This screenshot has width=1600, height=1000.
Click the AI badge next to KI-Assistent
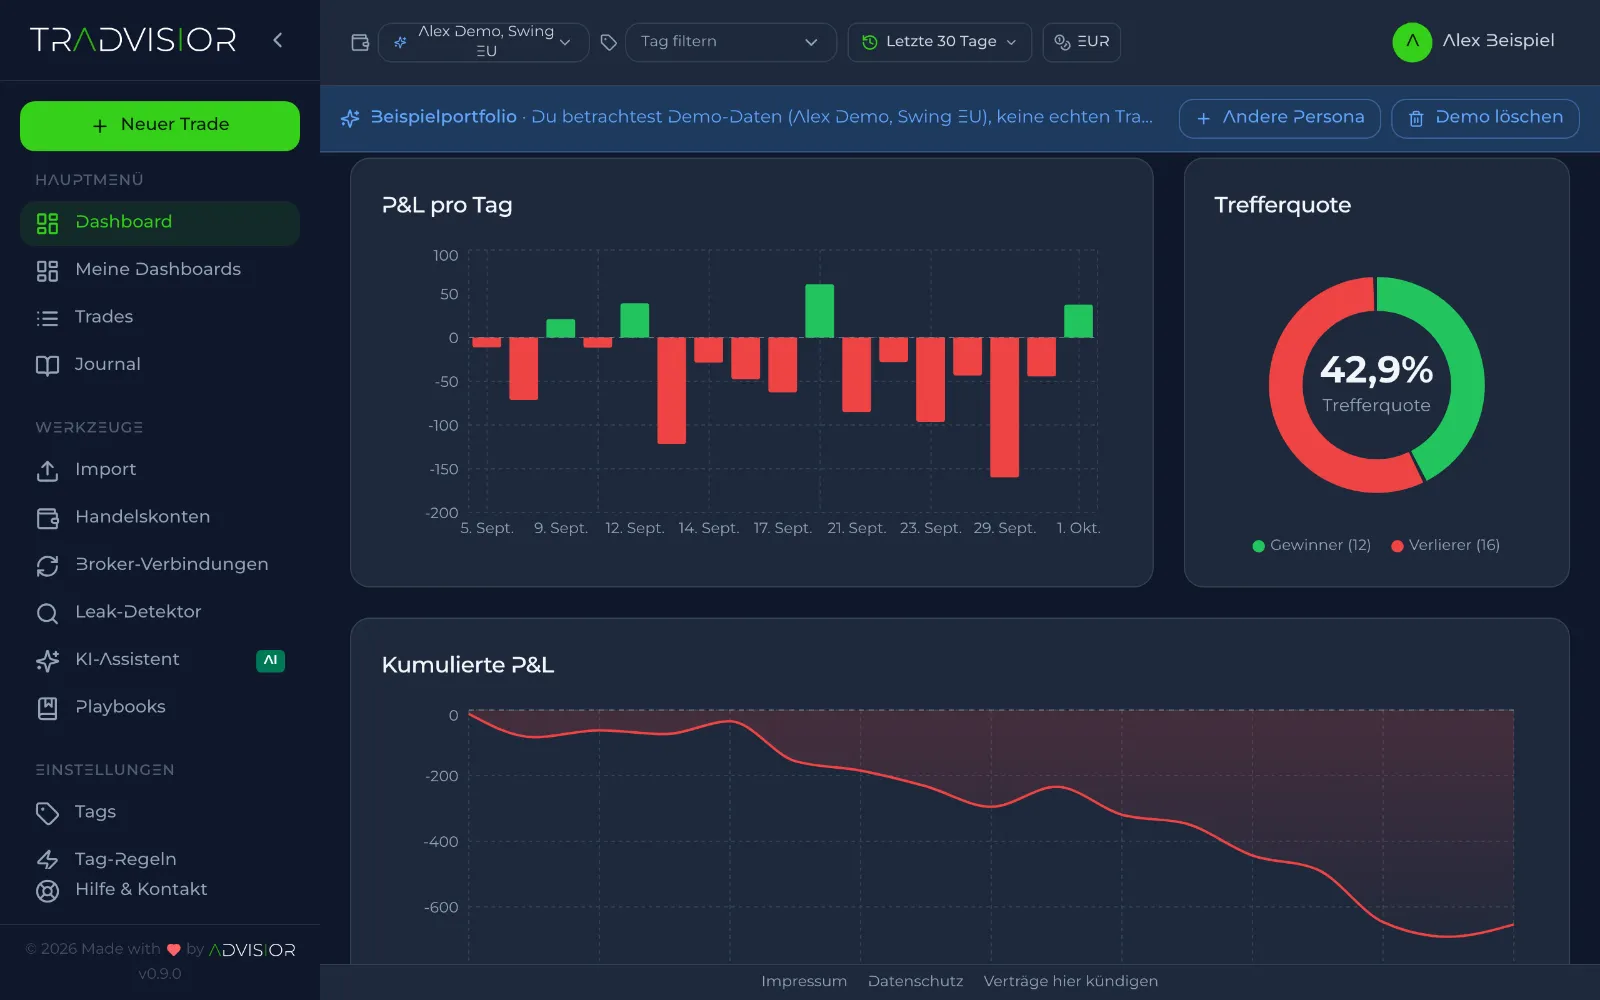click(x=270, y=660)
